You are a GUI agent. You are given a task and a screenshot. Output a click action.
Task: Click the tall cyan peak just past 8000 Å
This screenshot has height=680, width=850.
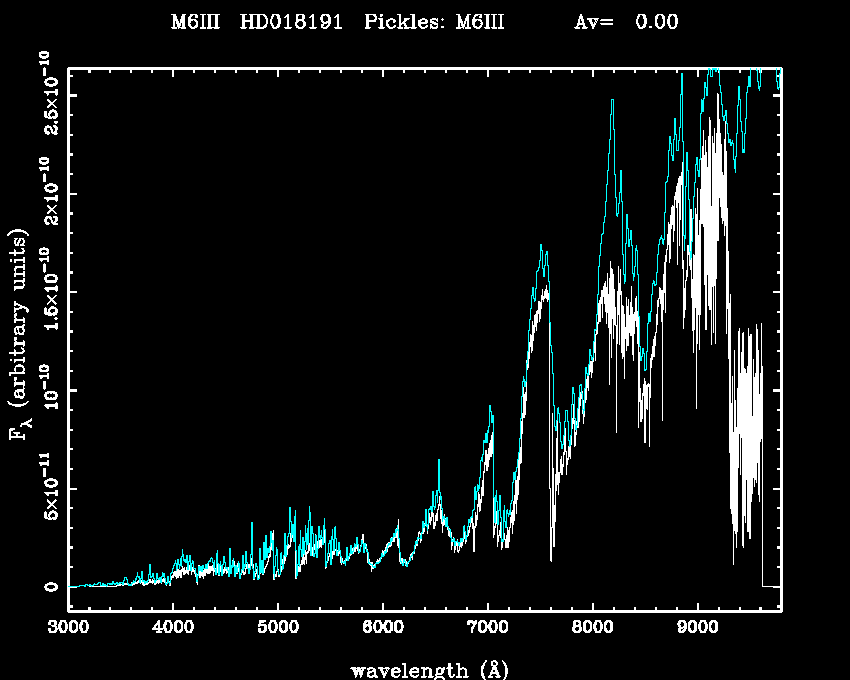[611, 102]
